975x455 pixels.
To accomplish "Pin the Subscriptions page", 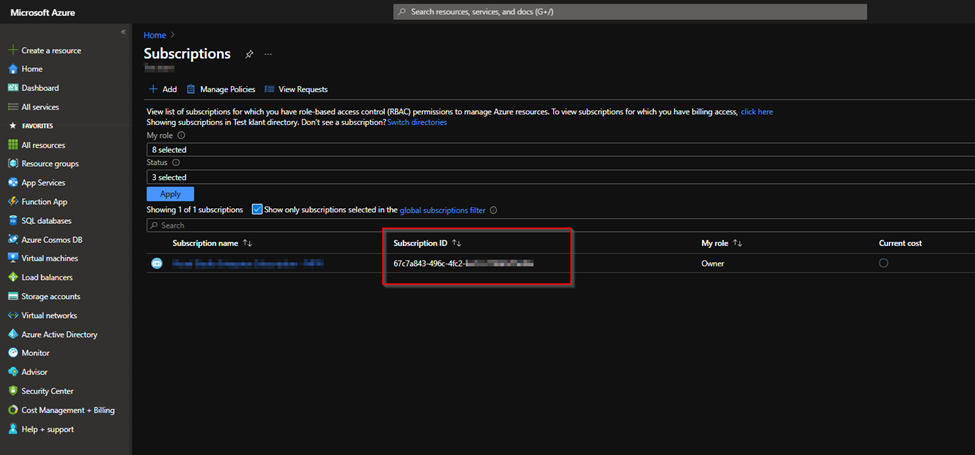I will pyautogui.click(x=249, y=54).
